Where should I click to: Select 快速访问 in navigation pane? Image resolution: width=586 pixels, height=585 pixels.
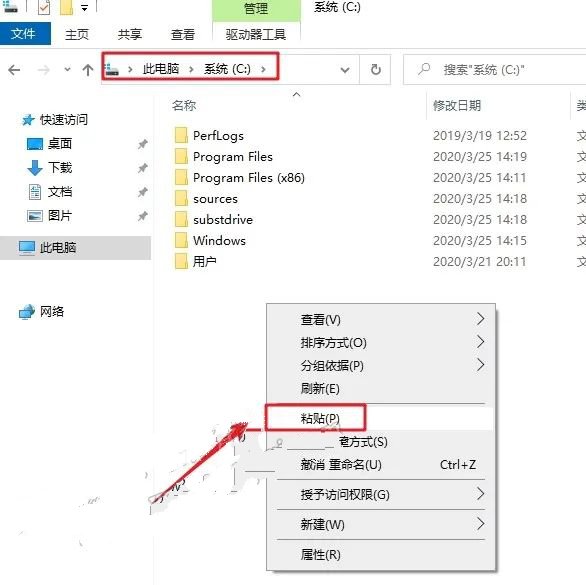pyautogui.click(x=64, y=120)
